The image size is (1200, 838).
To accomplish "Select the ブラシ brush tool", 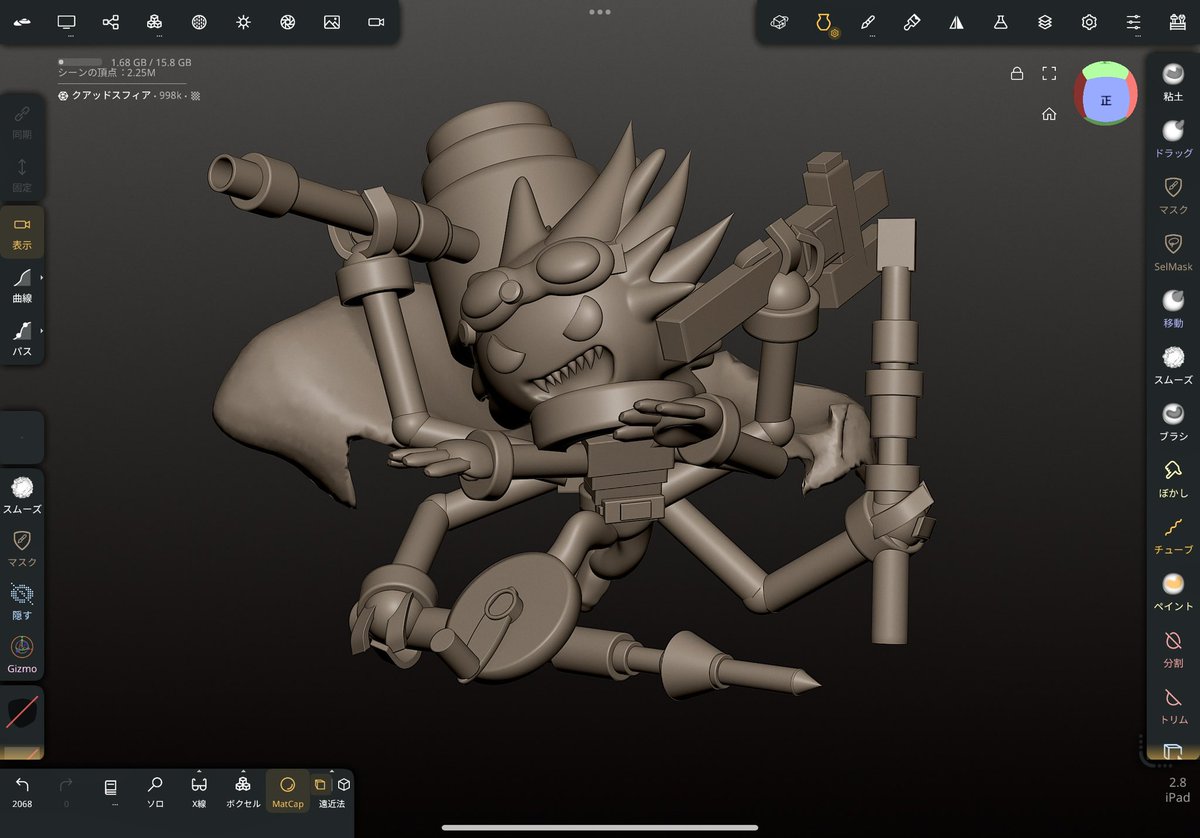I will pos(1174,421).
